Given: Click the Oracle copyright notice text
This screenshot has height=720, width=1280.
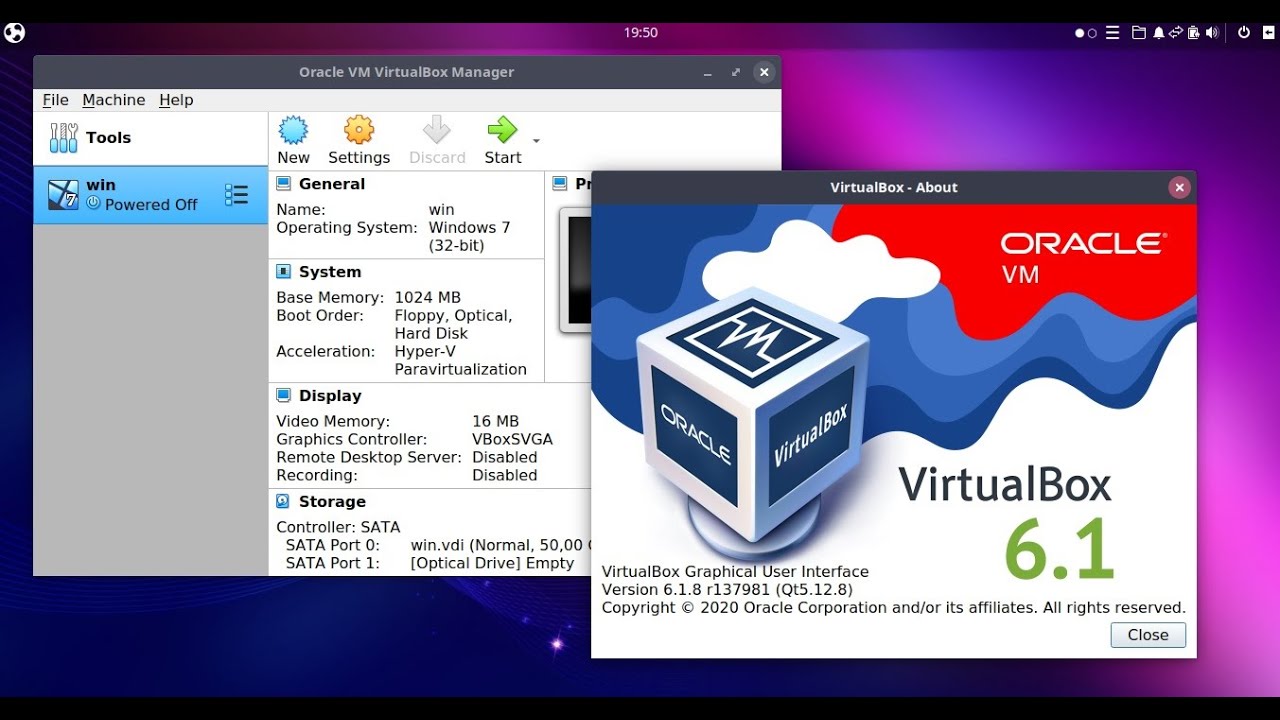Looking at the screenshot, I should click(893, 608).
